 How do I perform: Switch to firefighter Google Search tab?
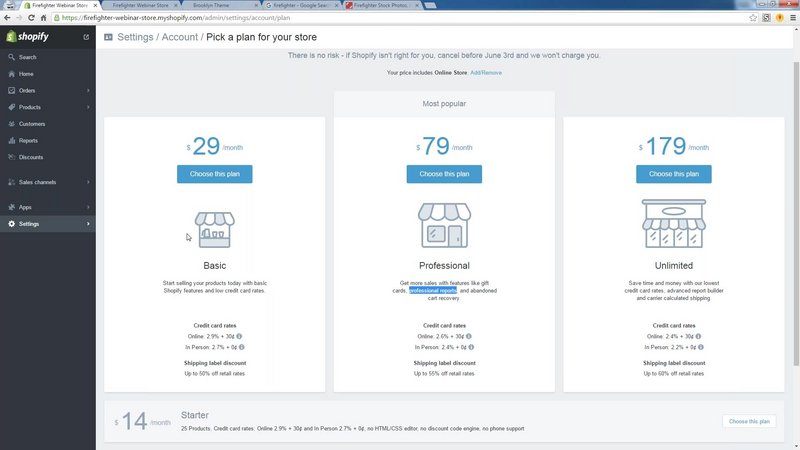pyautogui.click(x=302, y=5)
